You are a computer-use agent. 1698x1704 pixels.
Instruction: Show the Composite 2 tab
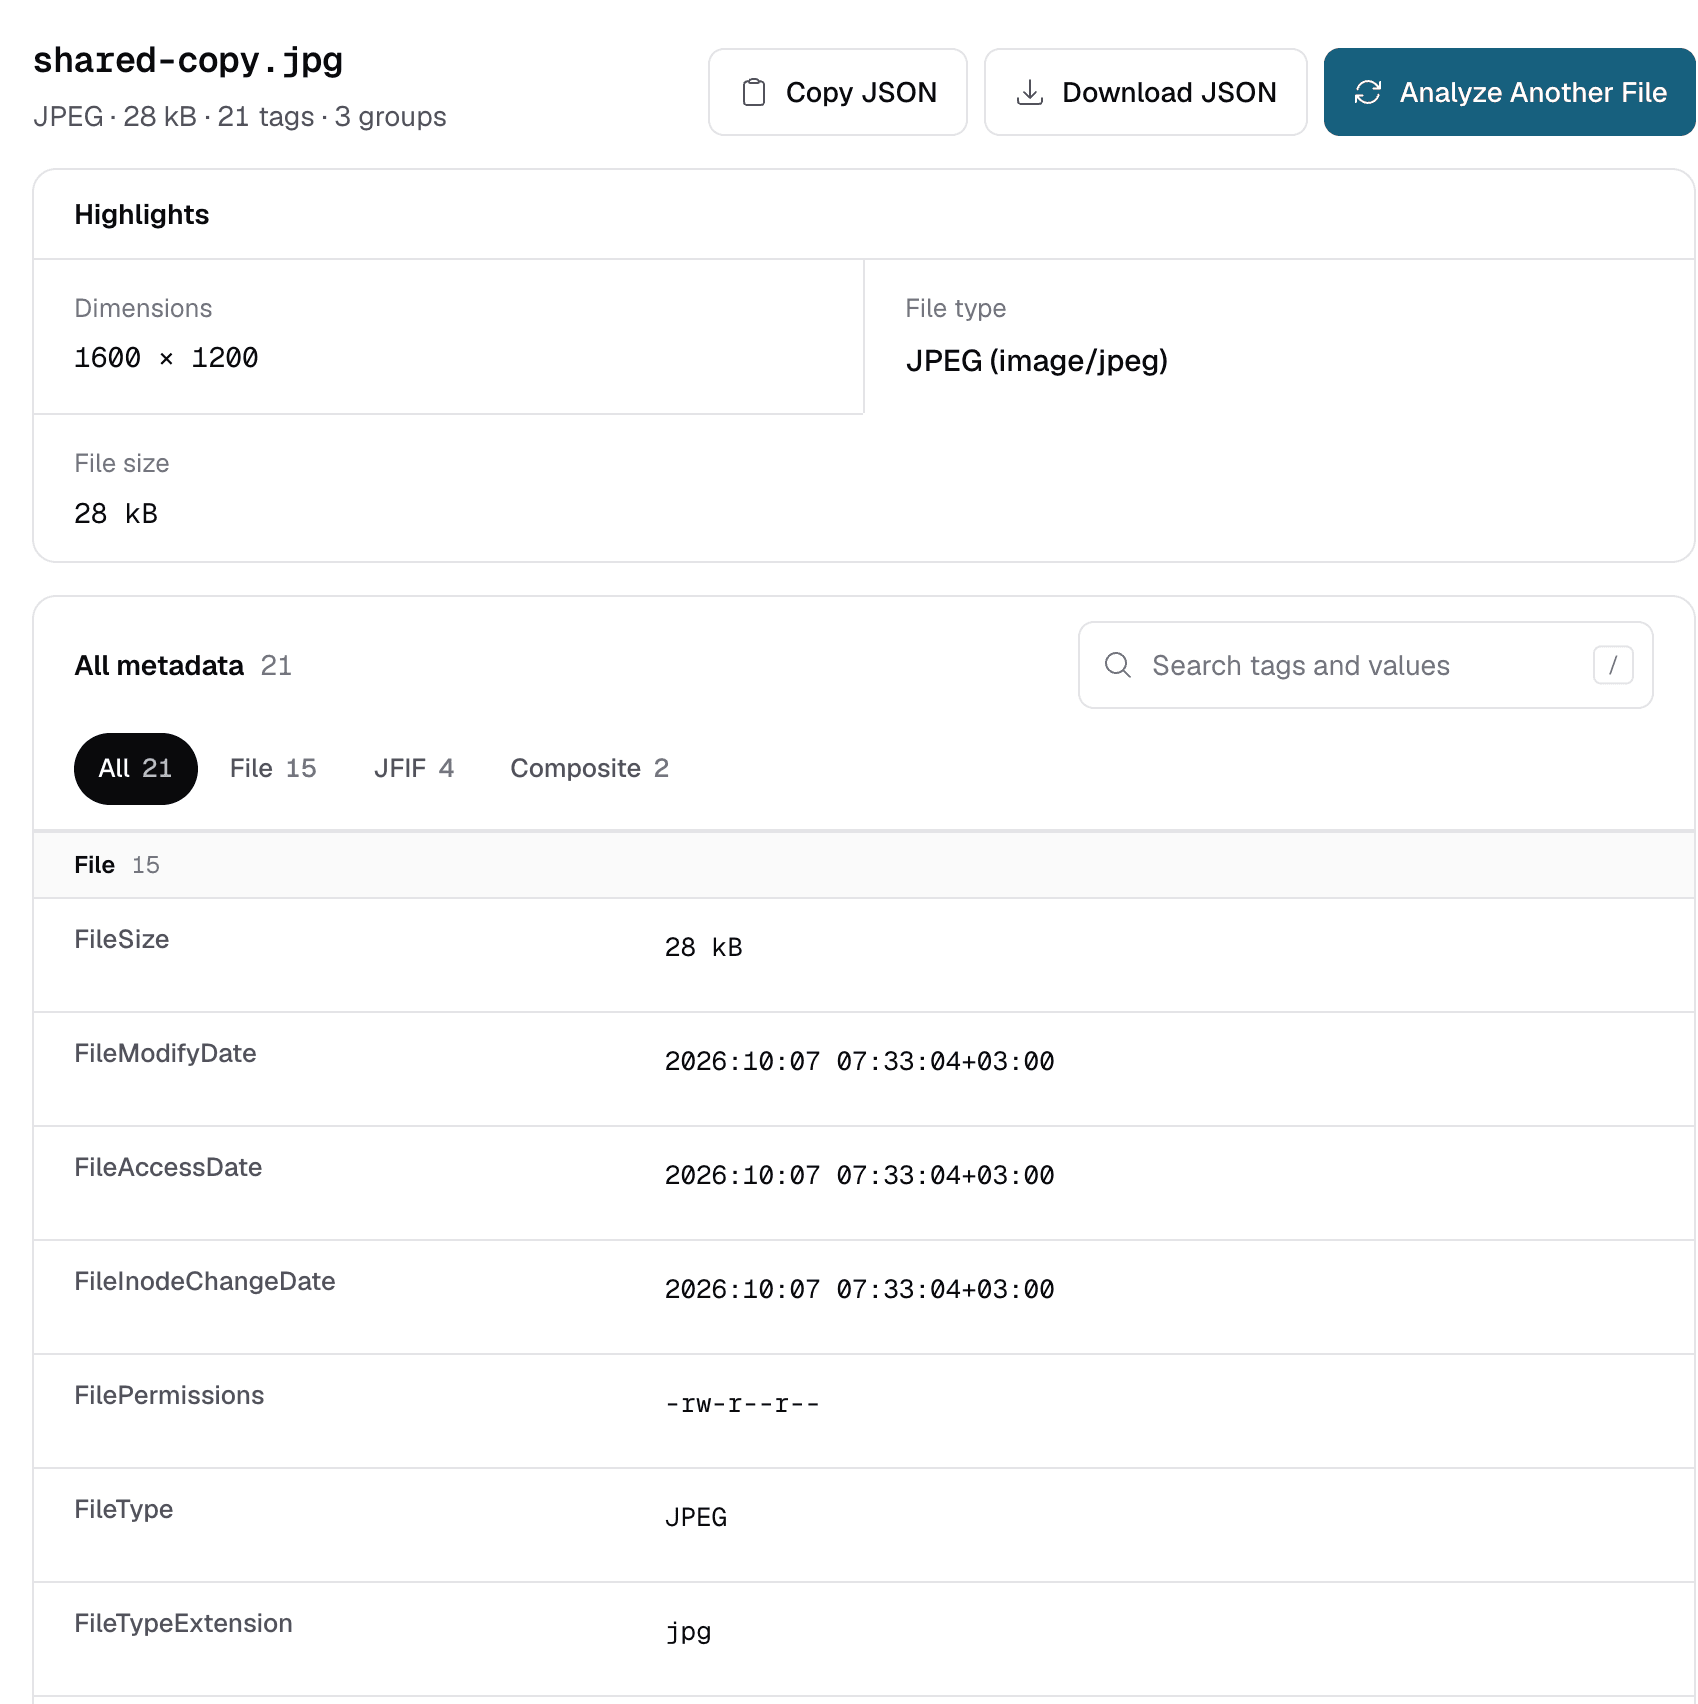coord(590,768)
